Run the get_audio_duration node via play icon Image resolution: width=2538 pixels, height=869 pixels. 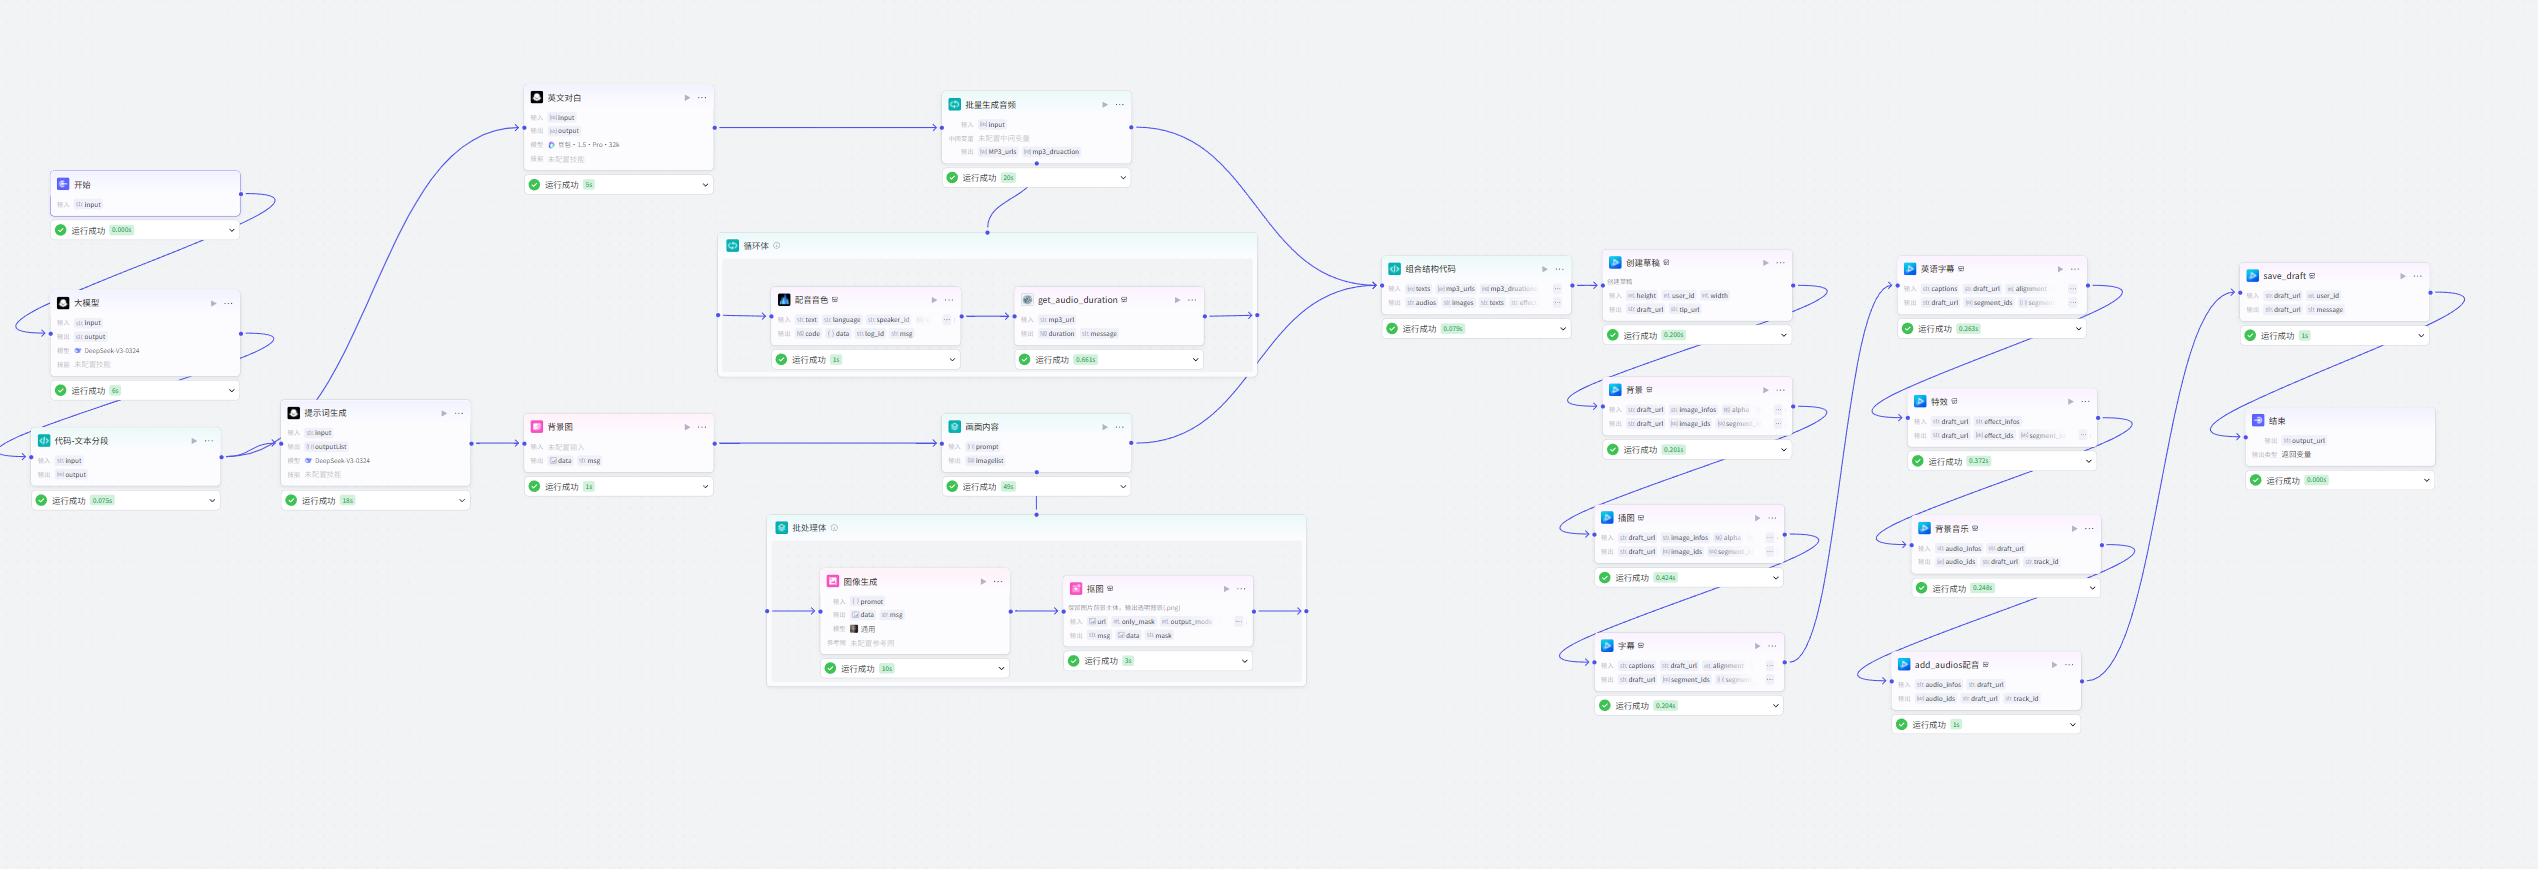[x=1177, y=300]
